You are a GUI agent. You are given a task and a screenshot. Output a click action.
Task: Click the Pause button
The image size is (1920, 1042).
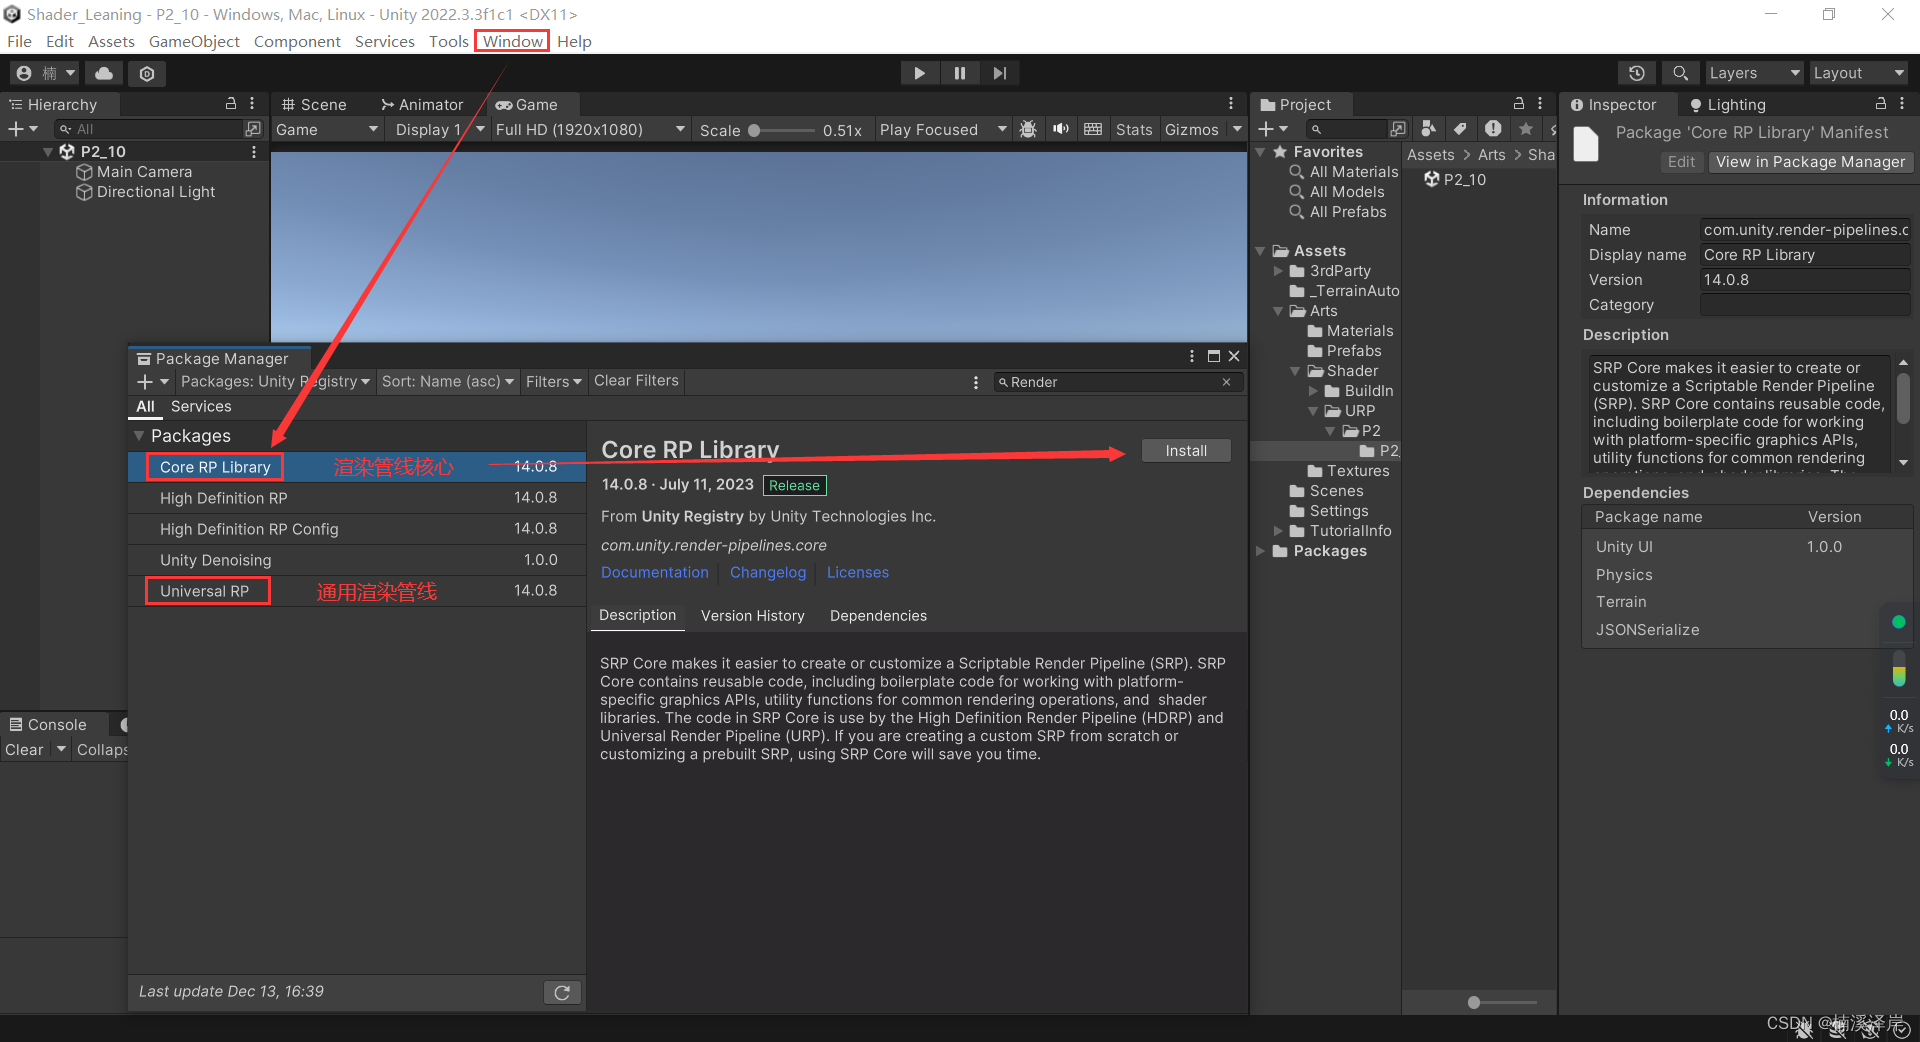point(959,73)
